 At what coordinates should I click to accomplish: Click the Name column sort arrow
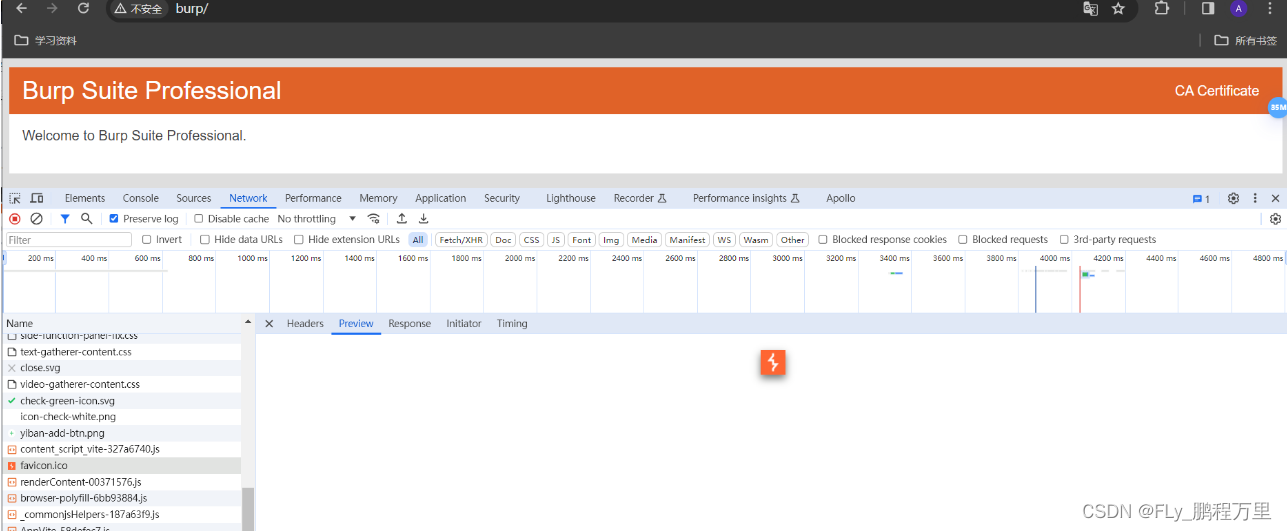248,324
